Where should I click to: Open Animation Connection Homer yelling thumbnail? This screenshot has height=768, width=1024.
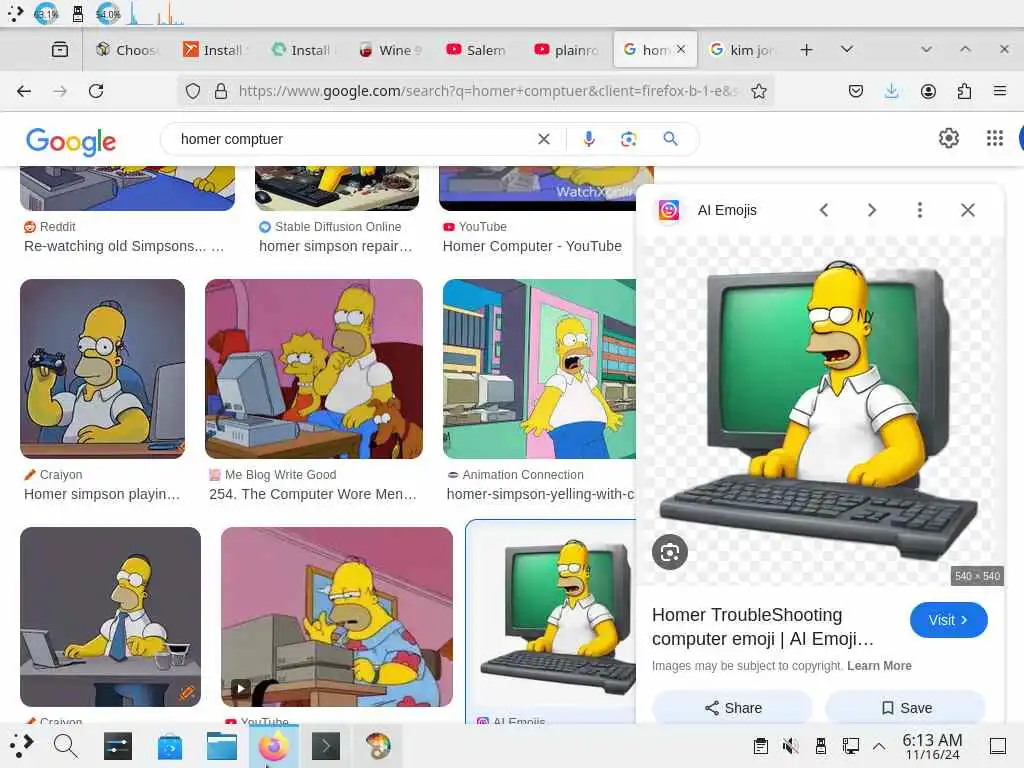(539, 369)
